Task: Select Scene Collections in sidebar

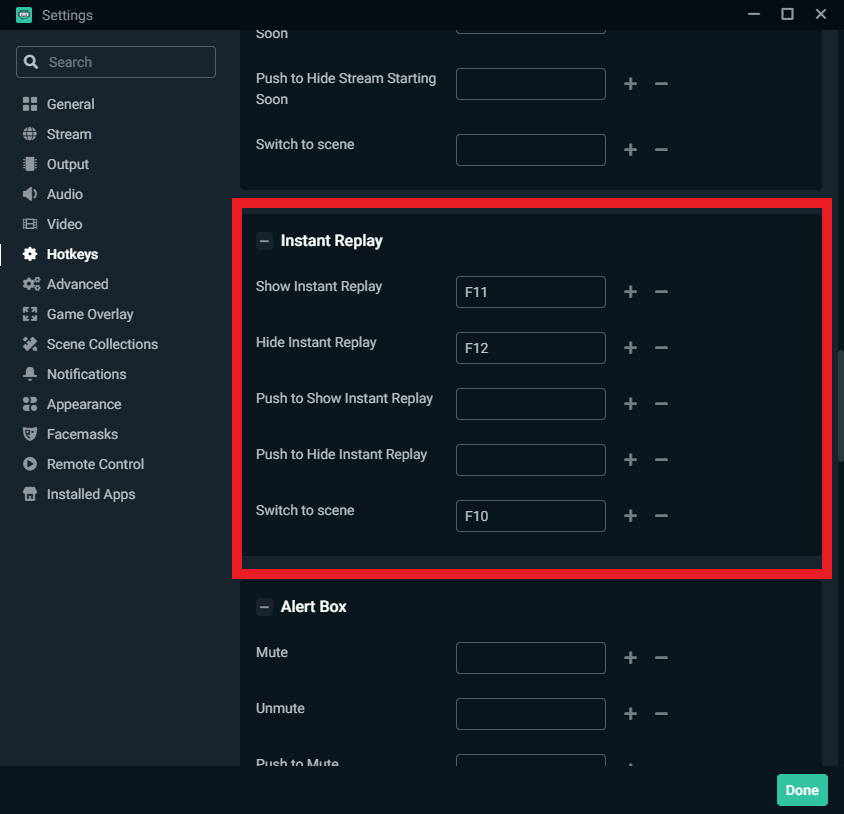Action: (x=102, y=344)
